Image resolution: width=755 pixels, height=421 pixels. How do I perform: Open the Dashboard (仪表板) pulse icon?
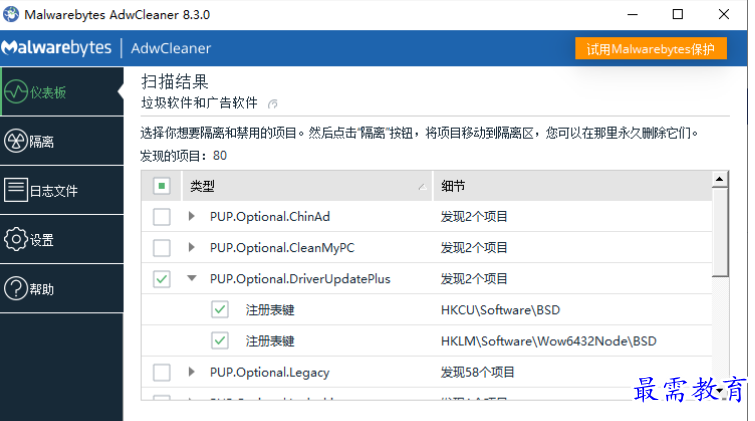point(16,92)
